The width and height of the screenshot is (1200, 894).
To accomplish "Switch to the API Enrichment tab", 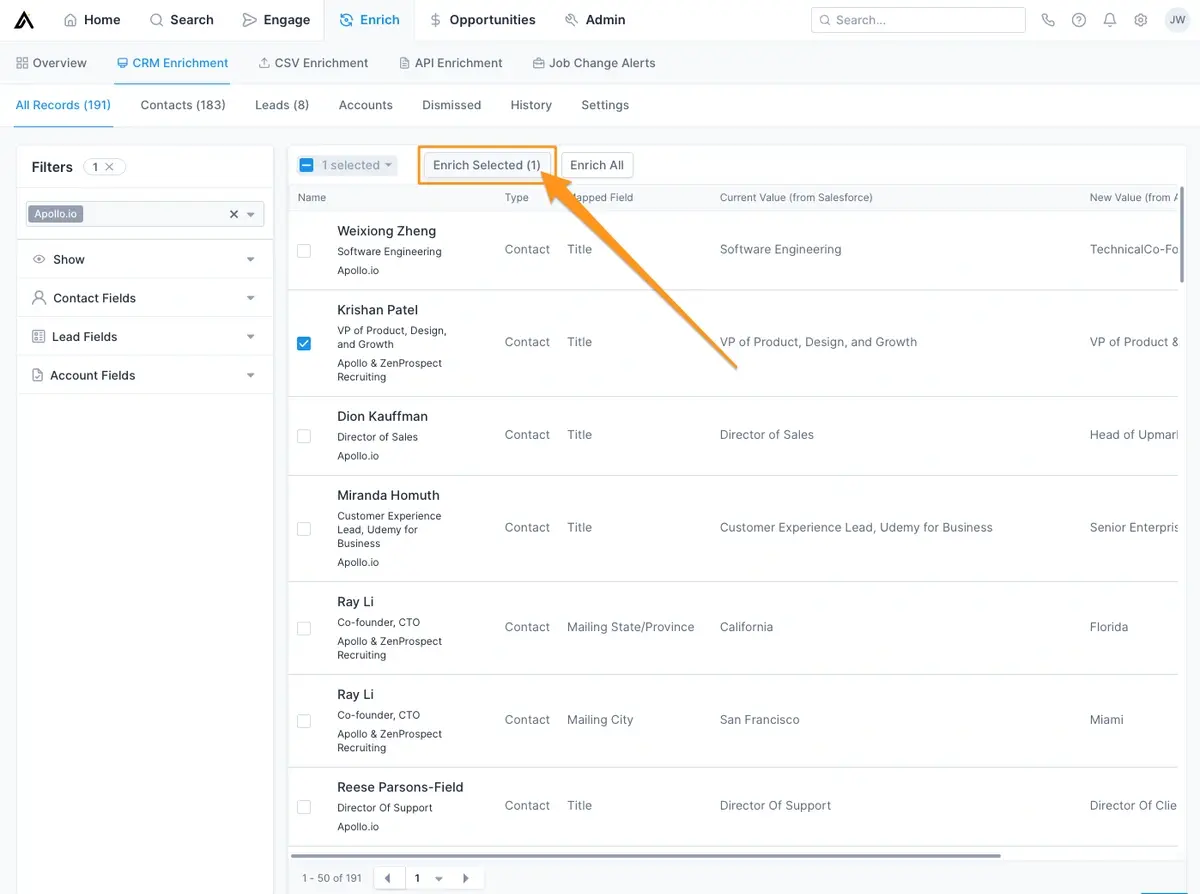I will click(x=450, y=63).
